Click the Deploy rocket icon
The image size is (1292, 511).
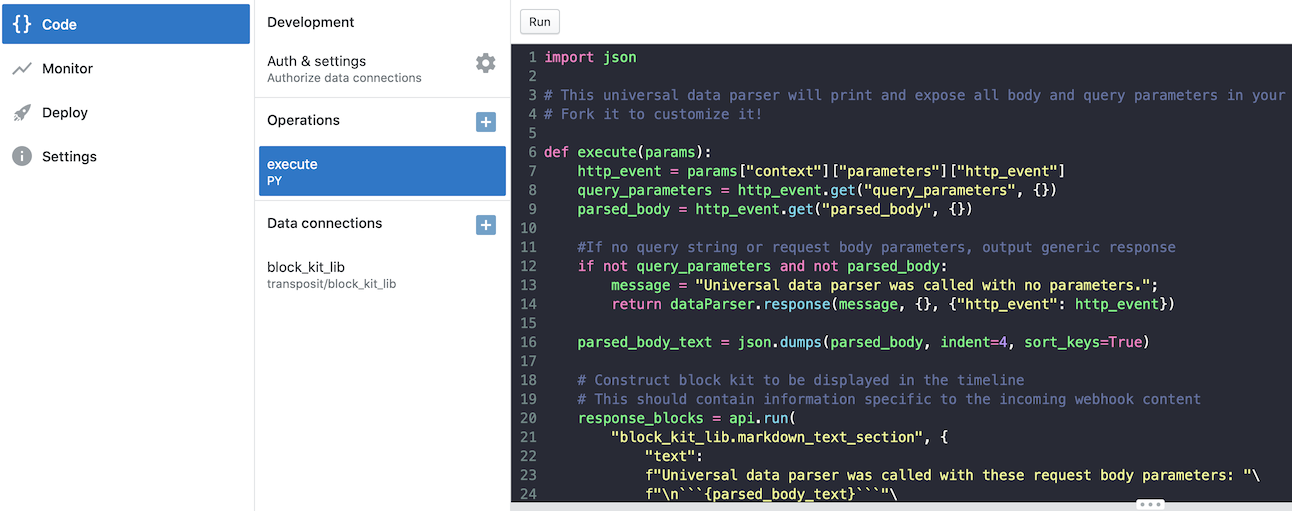pos(22,112)
